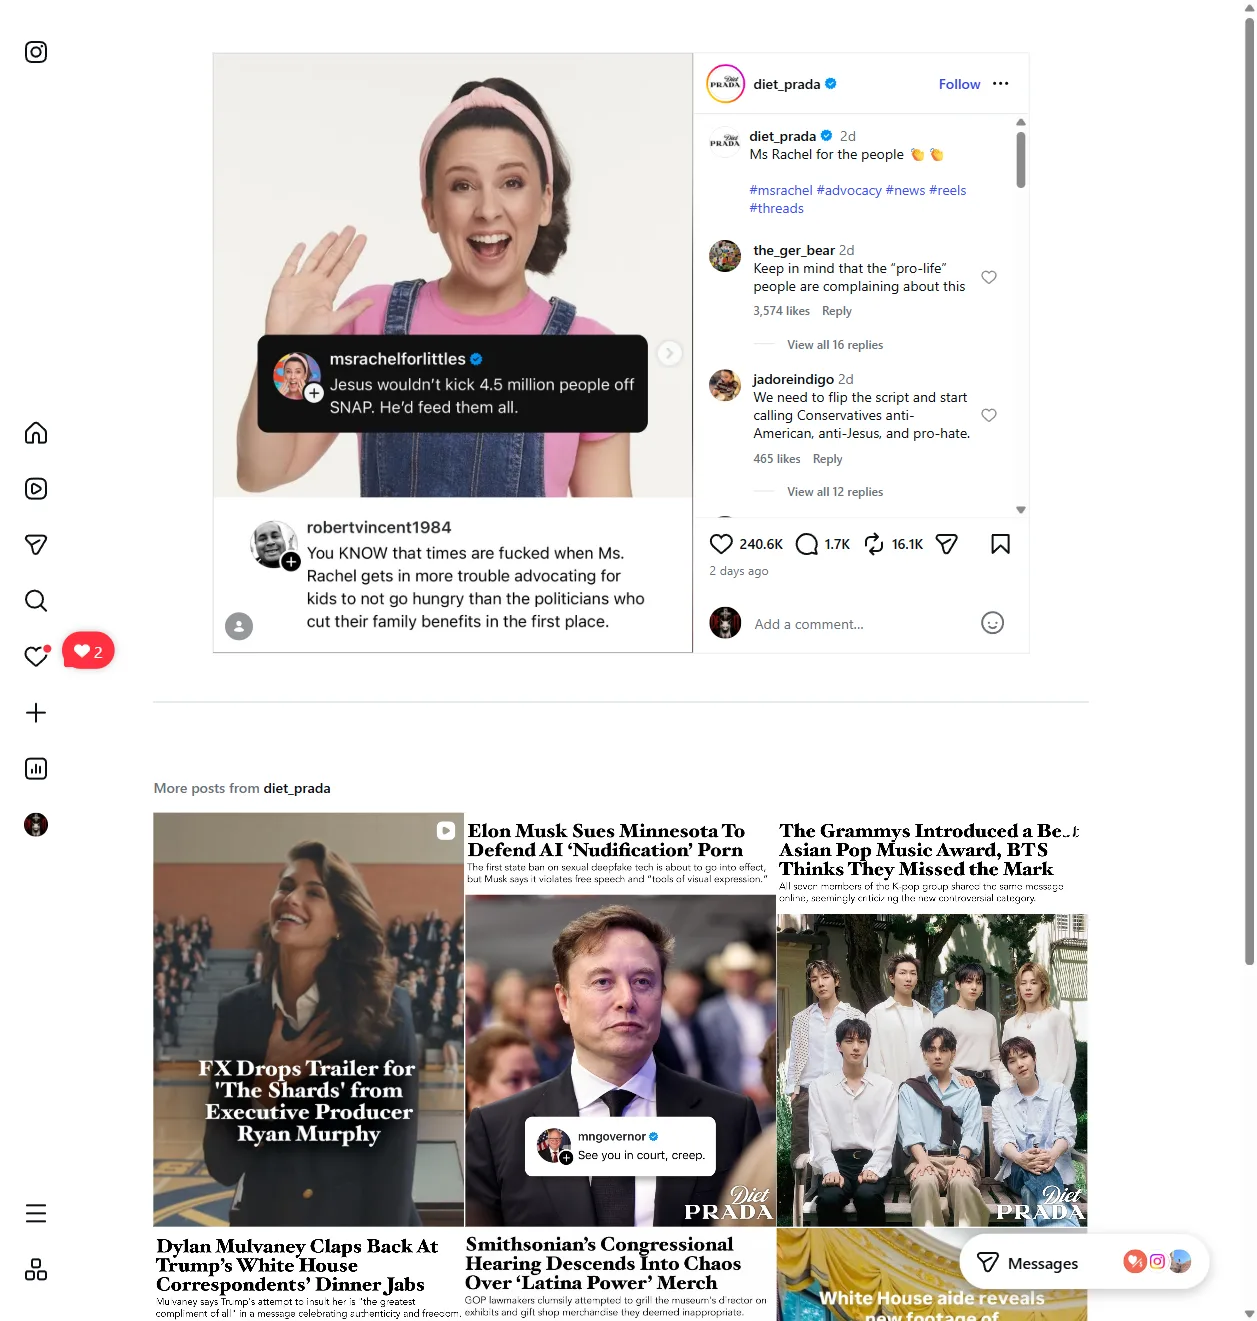1257x1321 pixels.
Task: Click comments scrollbar up arrow
Action: pyautogui.click(x=1021, y=122)
